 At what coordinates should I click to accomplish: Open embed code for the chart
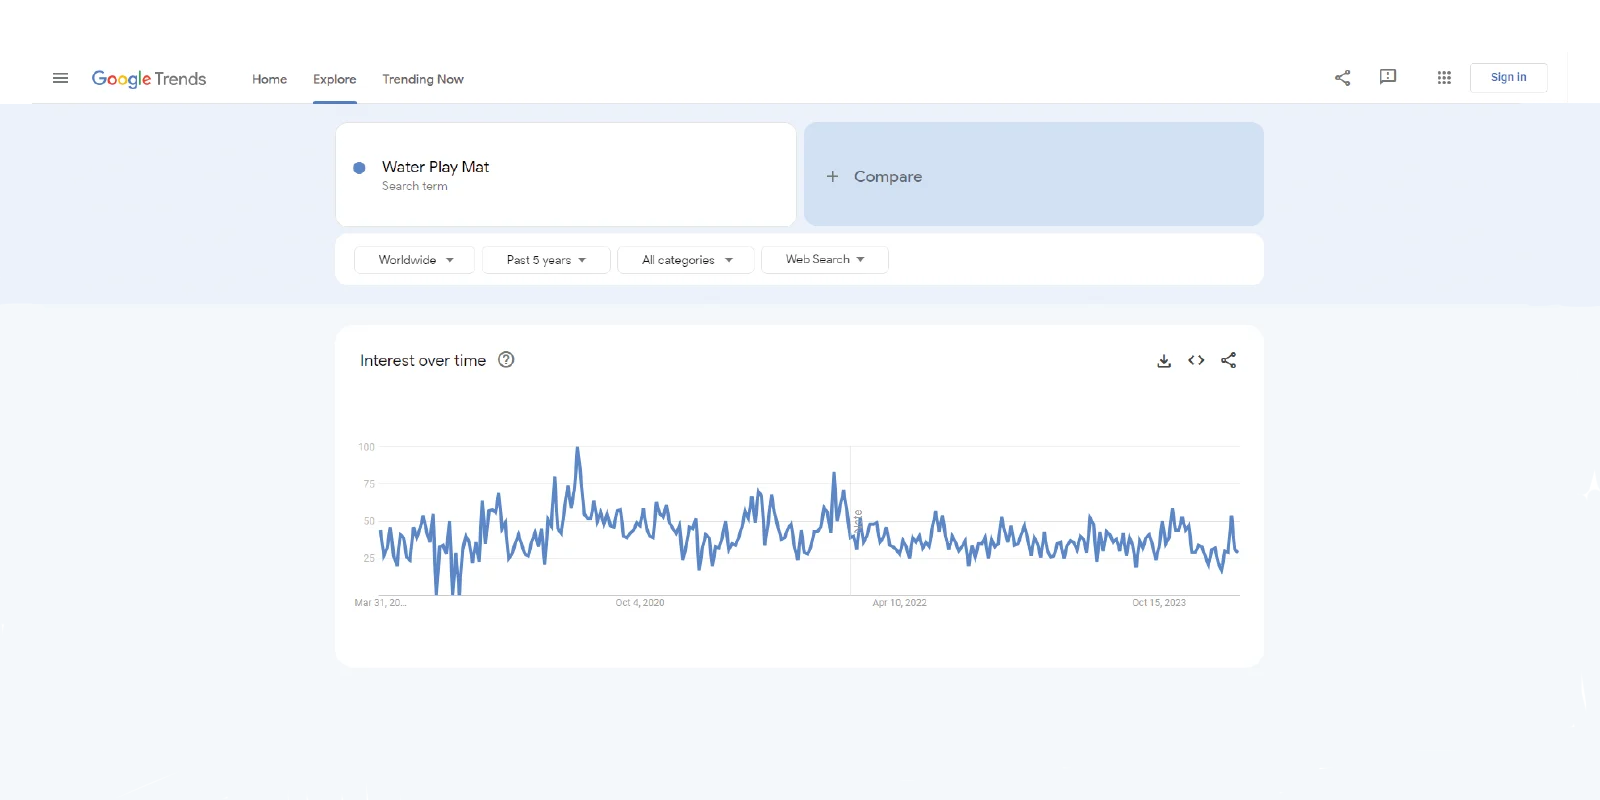click(1196, 361)
